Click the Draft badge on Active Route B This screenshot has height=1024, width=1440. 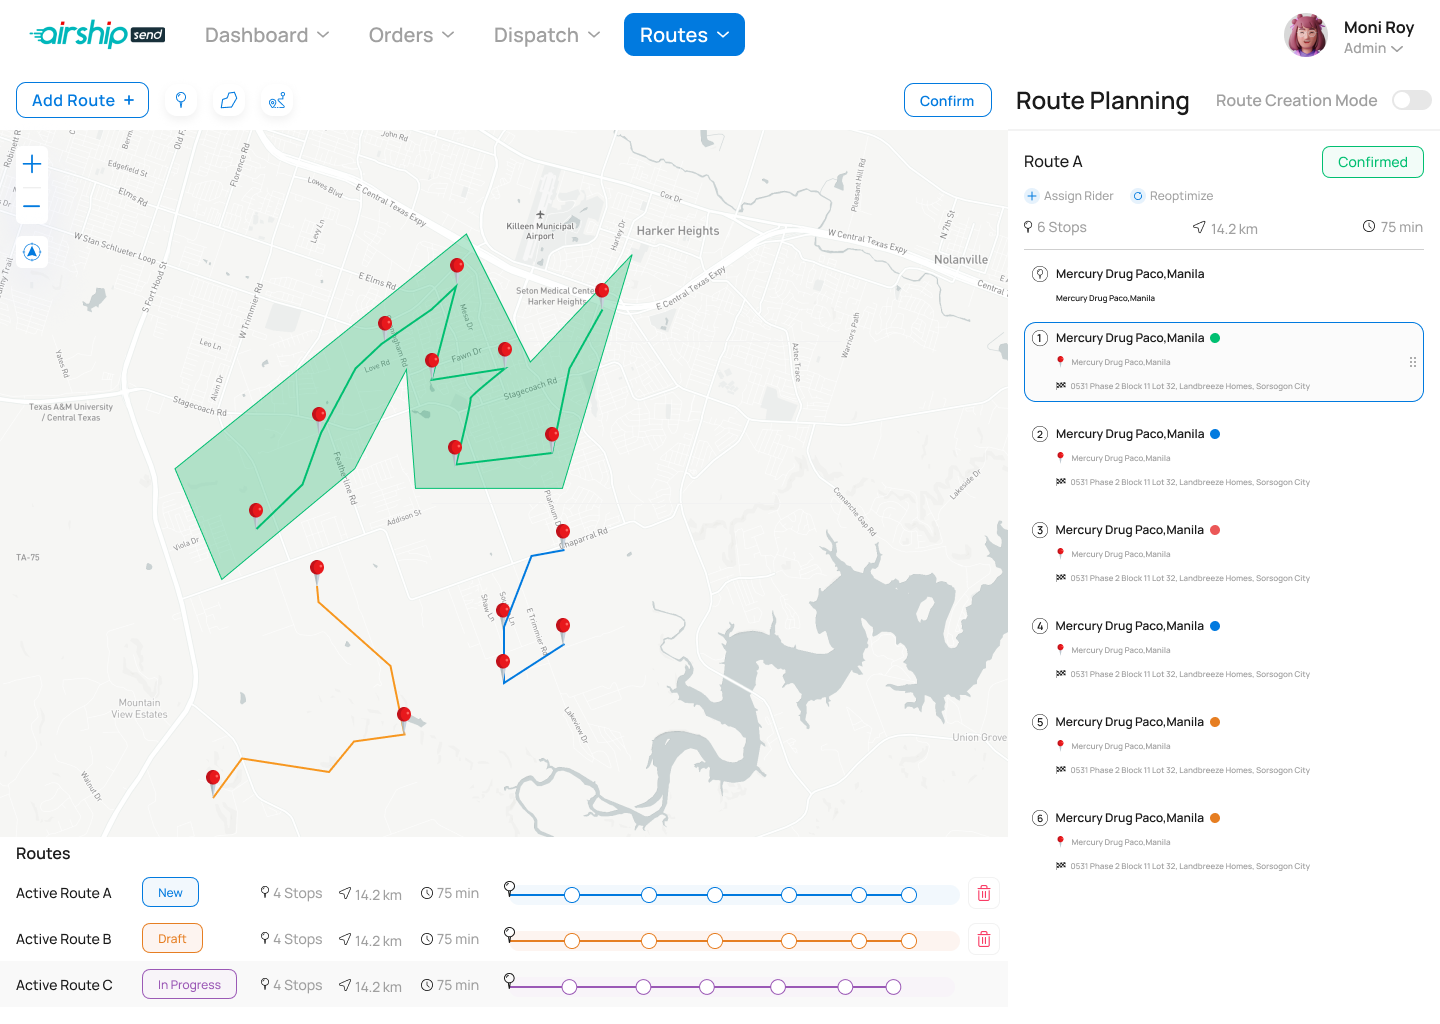172,939
